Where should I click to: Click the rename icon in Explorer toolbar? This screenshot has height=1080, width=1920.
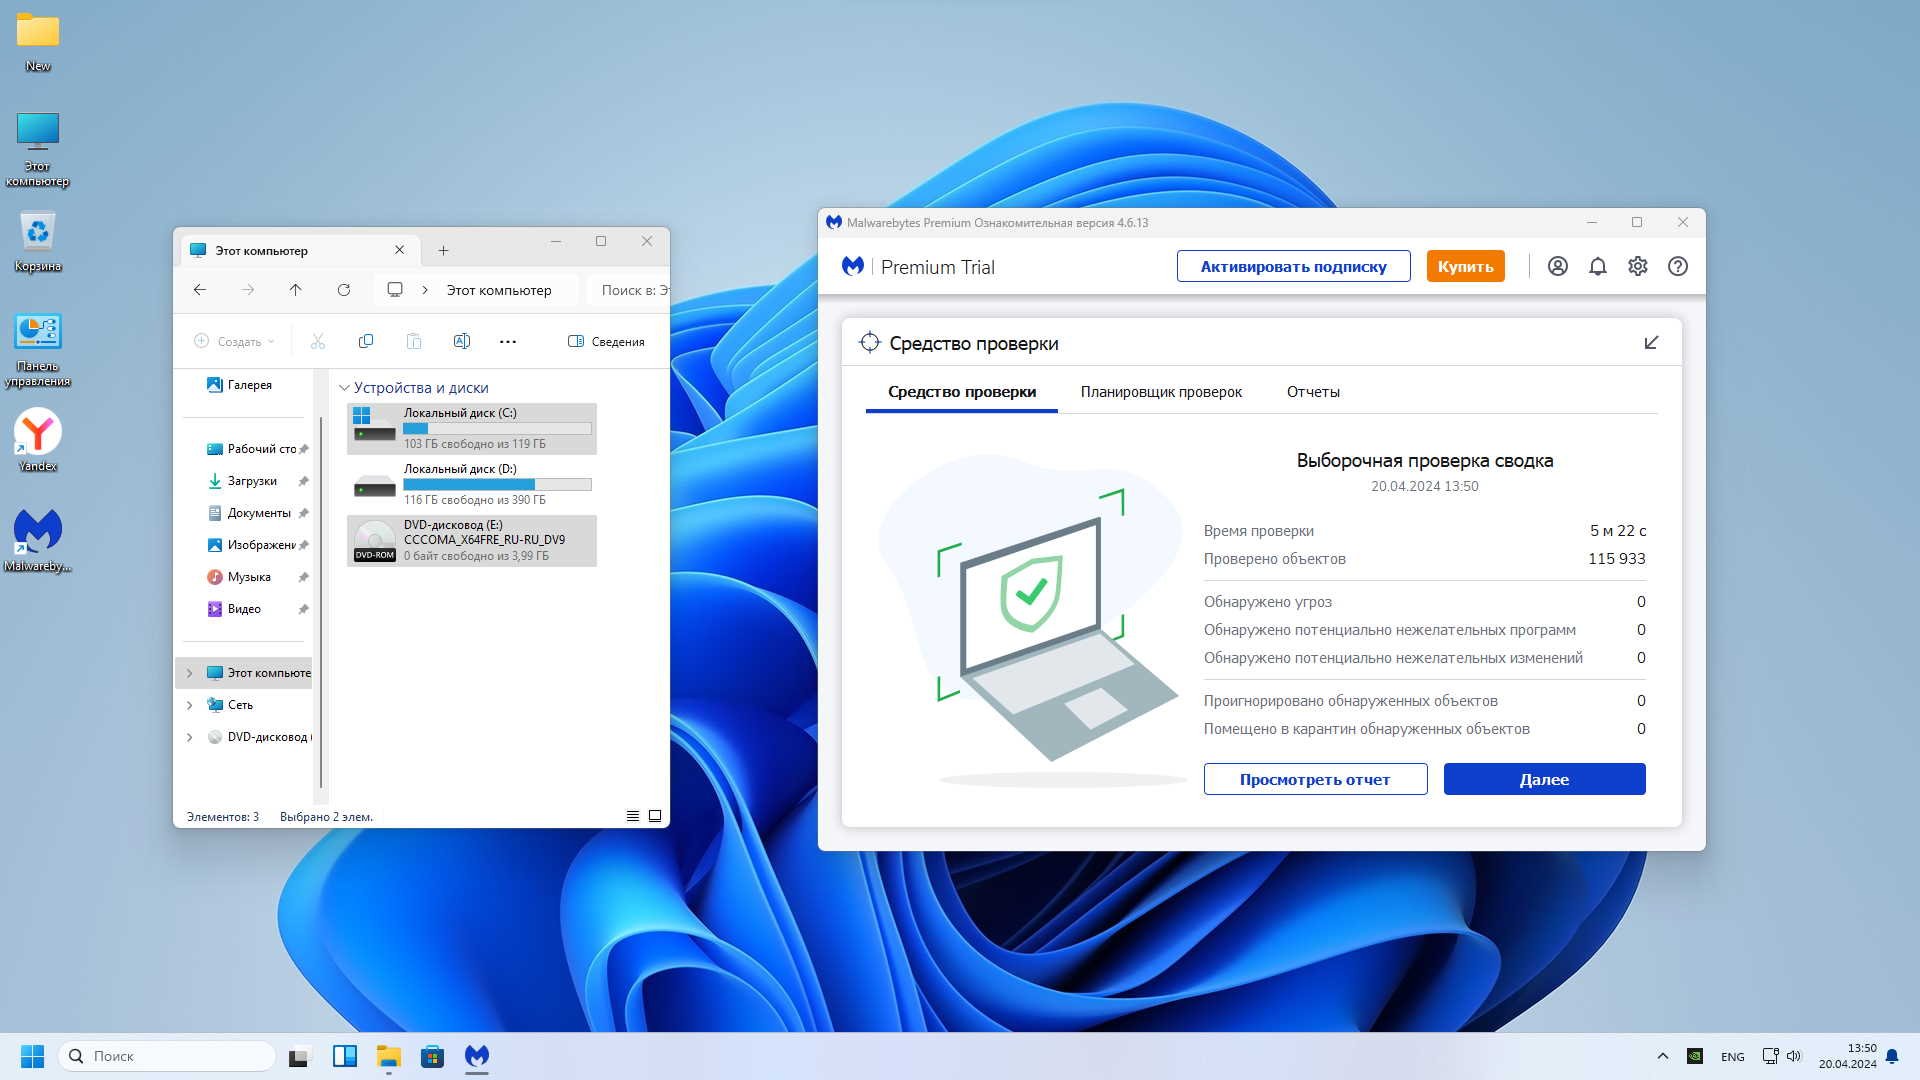461,341
